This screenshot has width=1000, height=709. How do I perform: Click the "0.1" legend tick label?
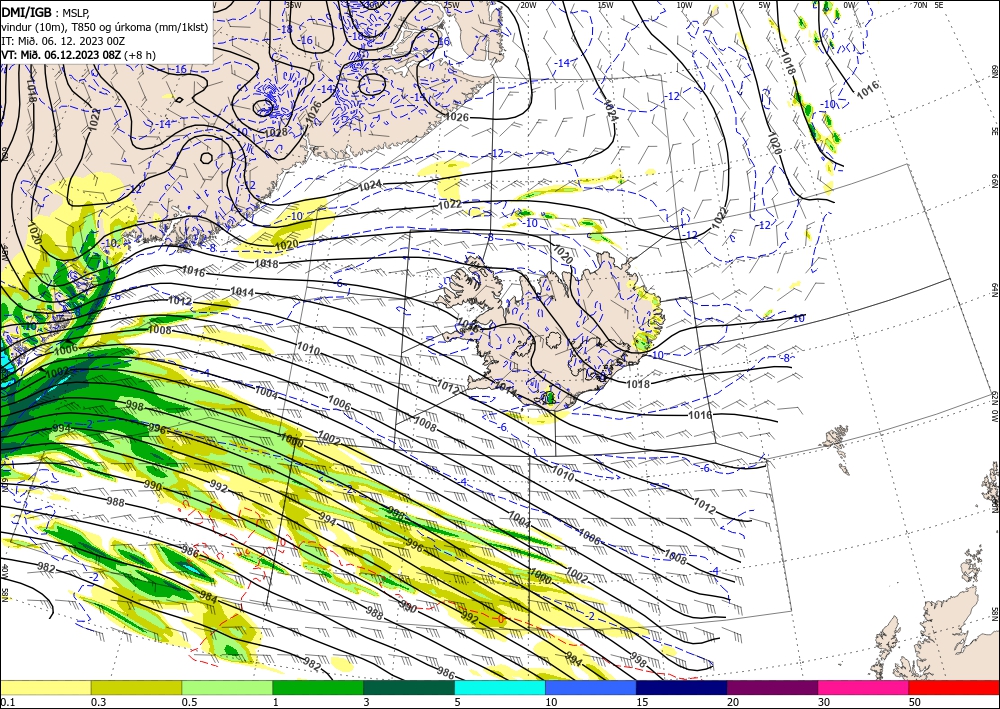pyautogui.click(x=6, y=702)
